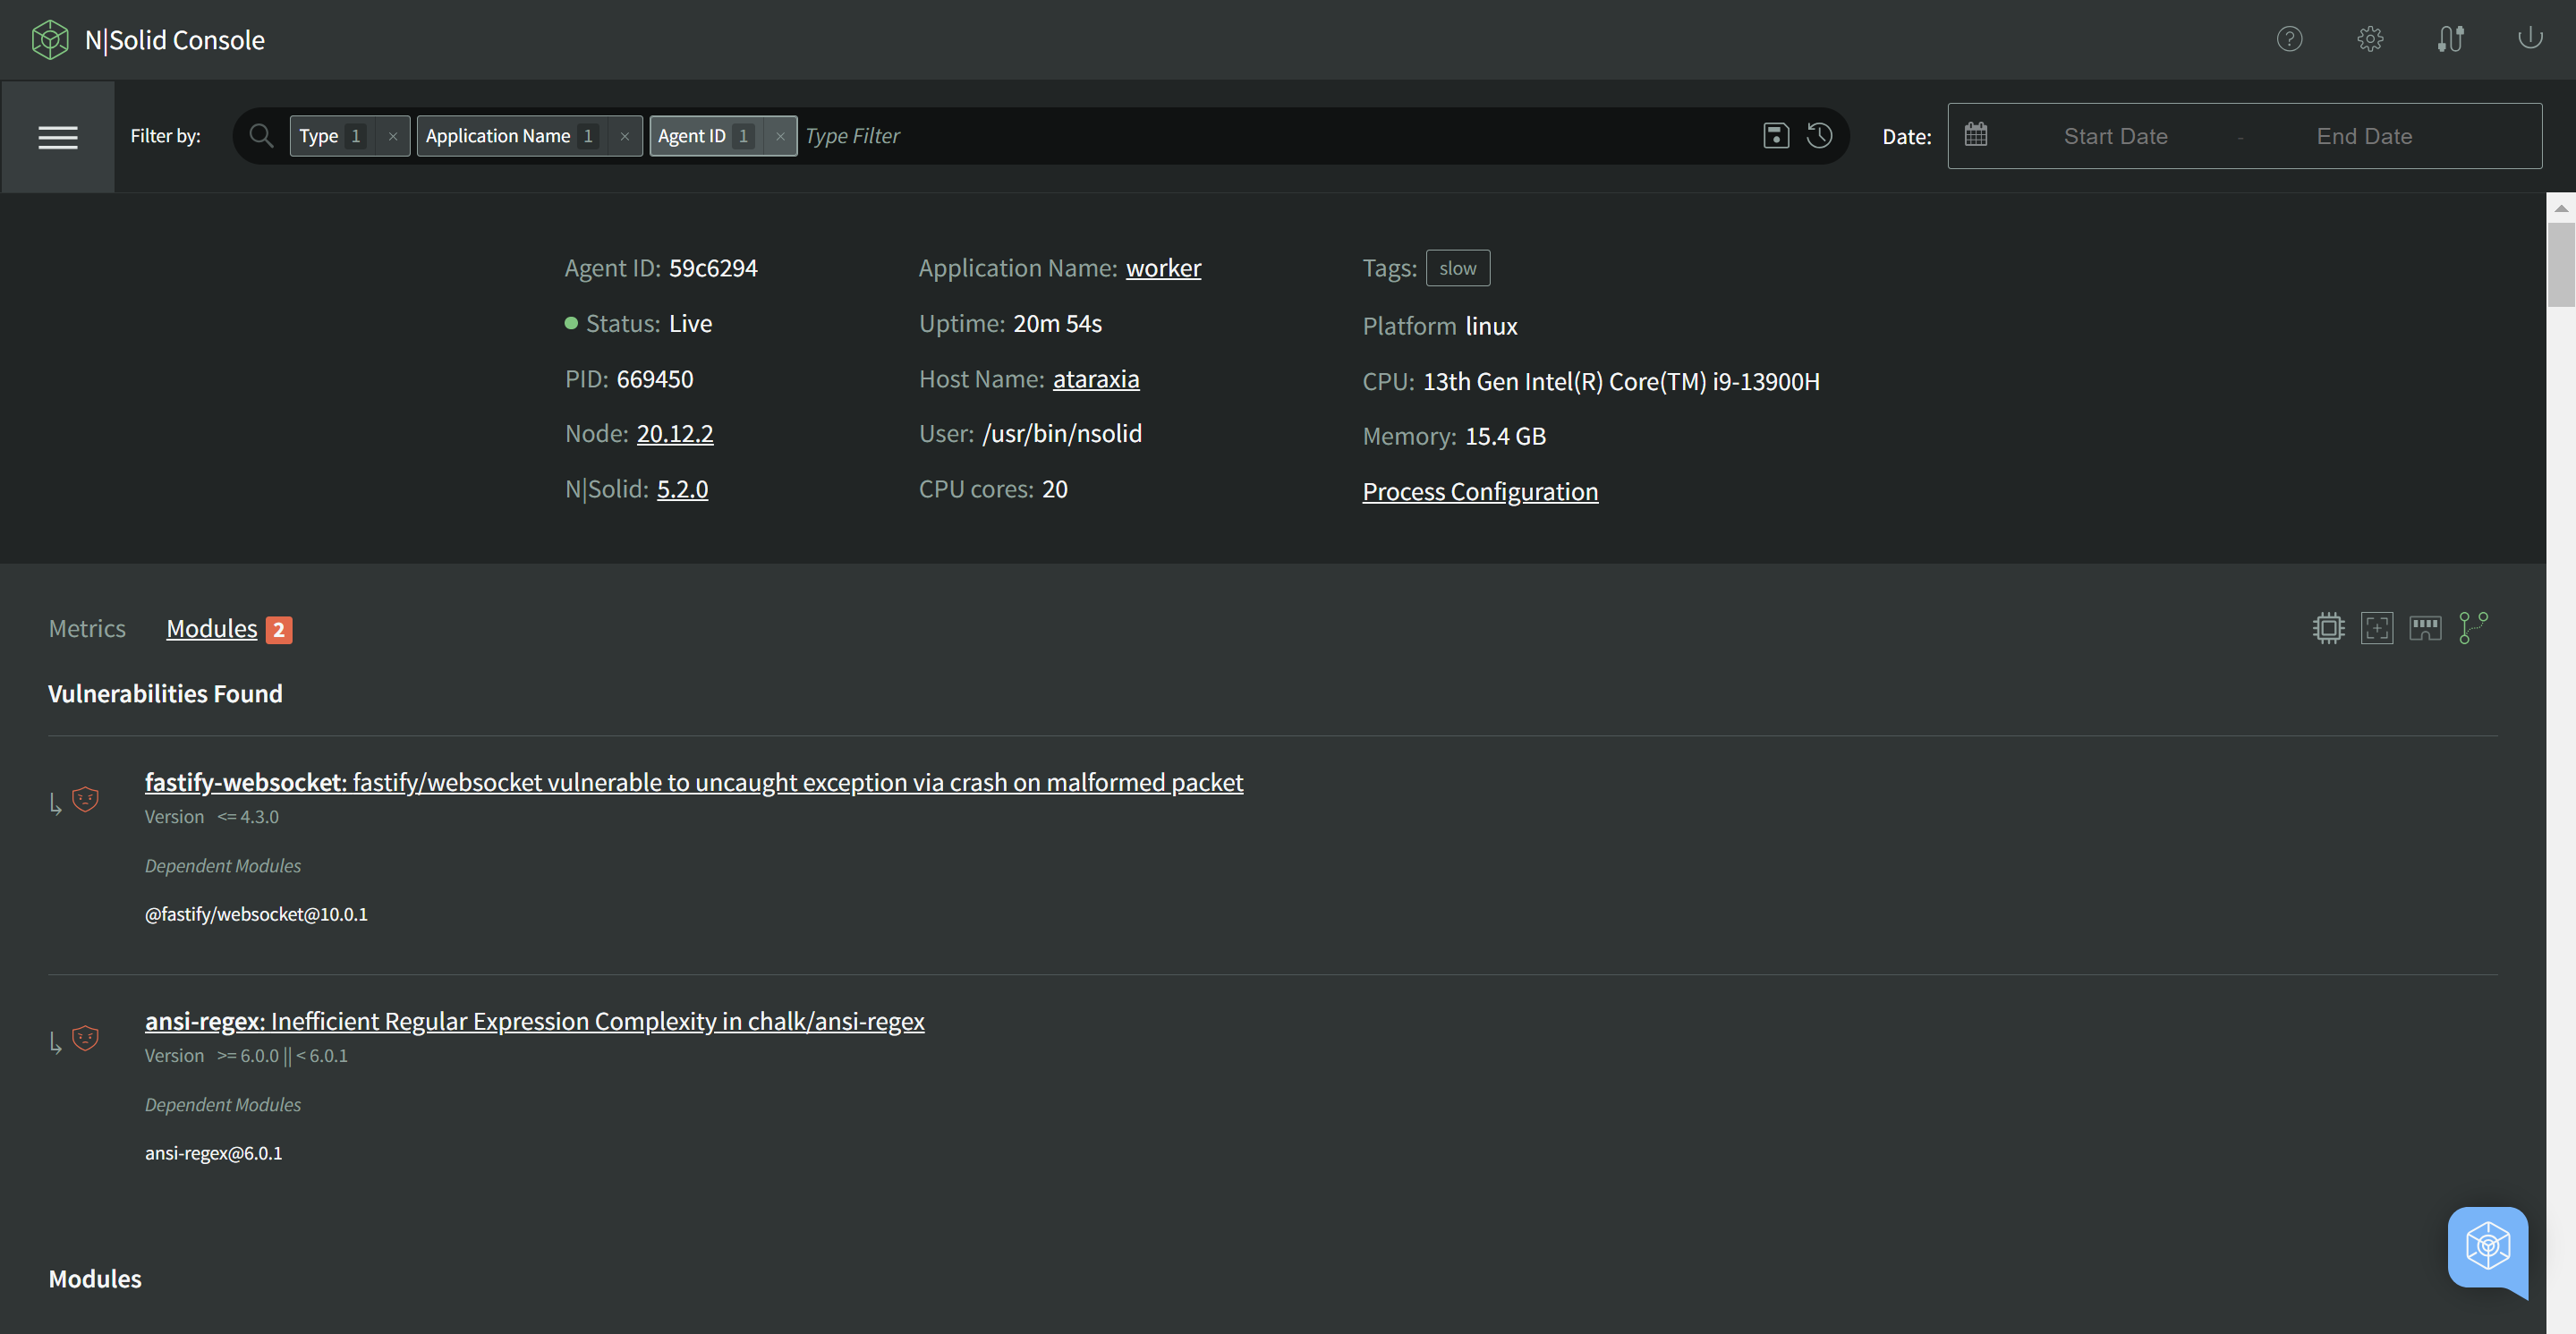Click the memory sampling icon
Image resolution: width=2576 pixels, height=1334 pixels.
[x=2425, y=628]
